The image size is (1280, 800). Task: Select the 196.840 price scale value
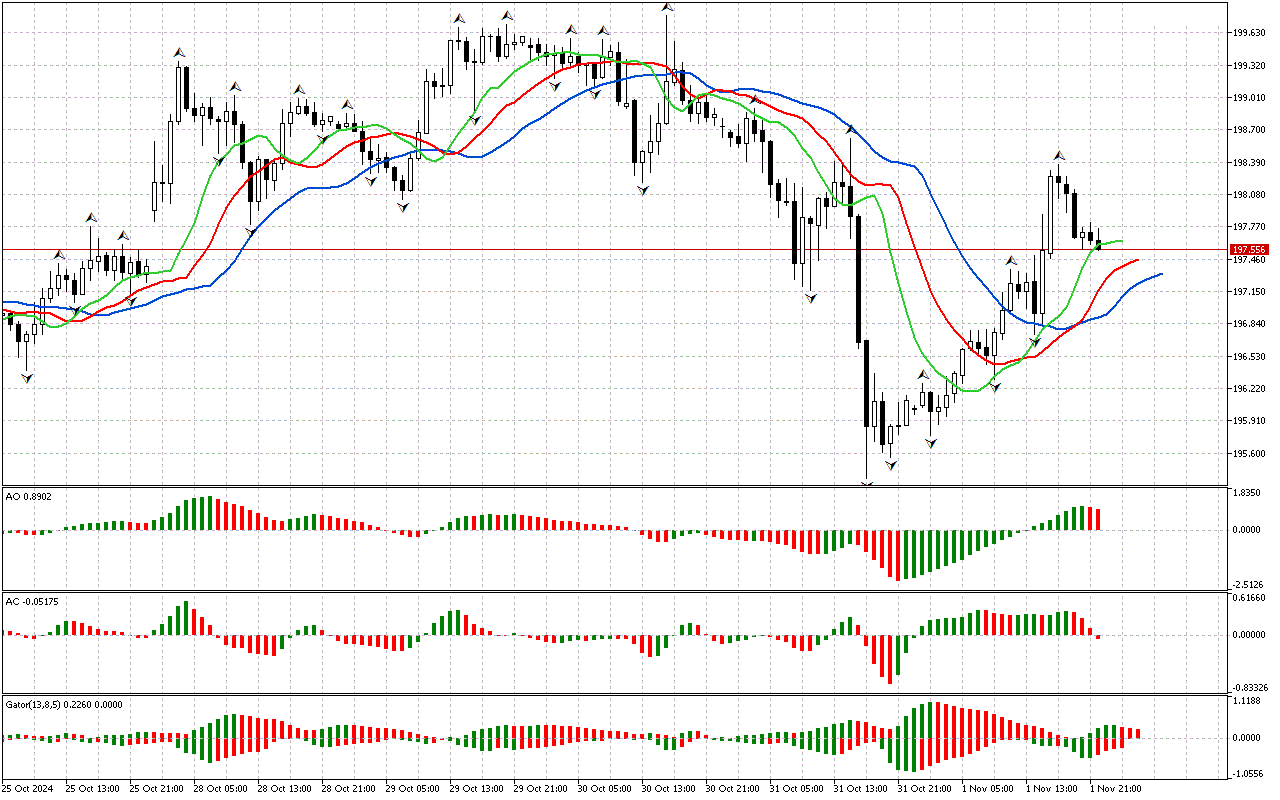(x=1249, y=324)
